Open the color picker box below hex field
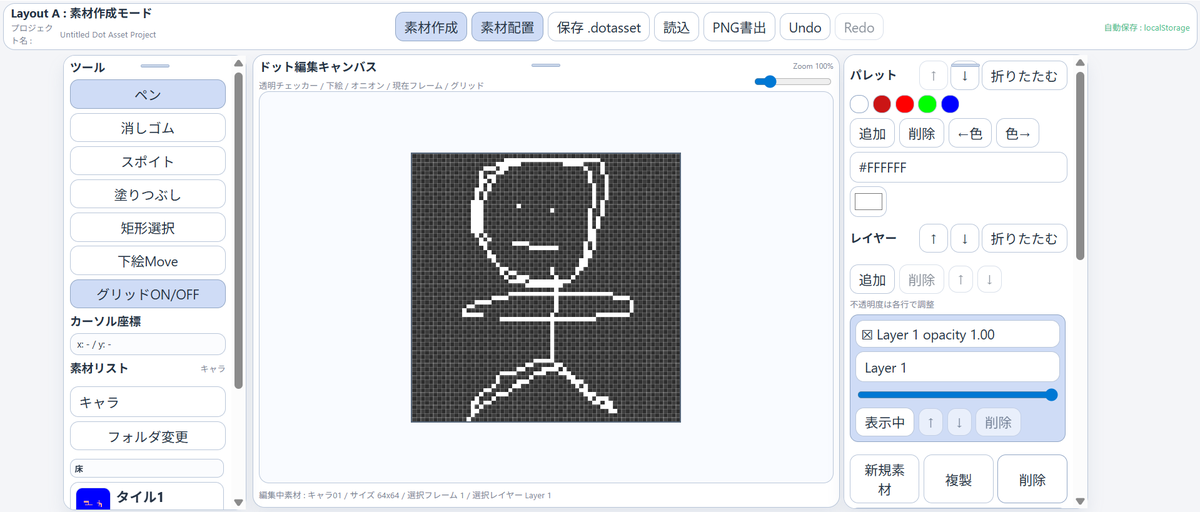Image resolution: width=1200 pixels, height=512 pixels. [868, 202]
